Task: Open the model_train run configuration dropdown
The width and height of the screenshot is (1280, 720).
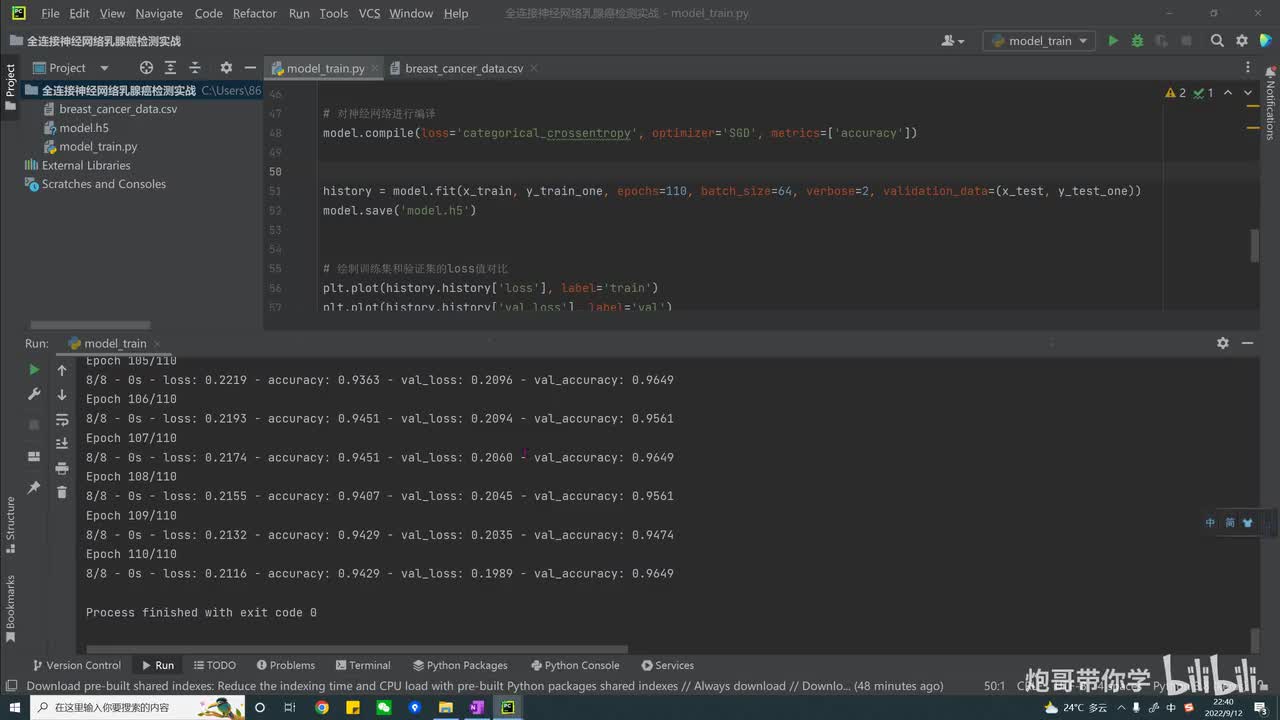Action: [1040, 41]
